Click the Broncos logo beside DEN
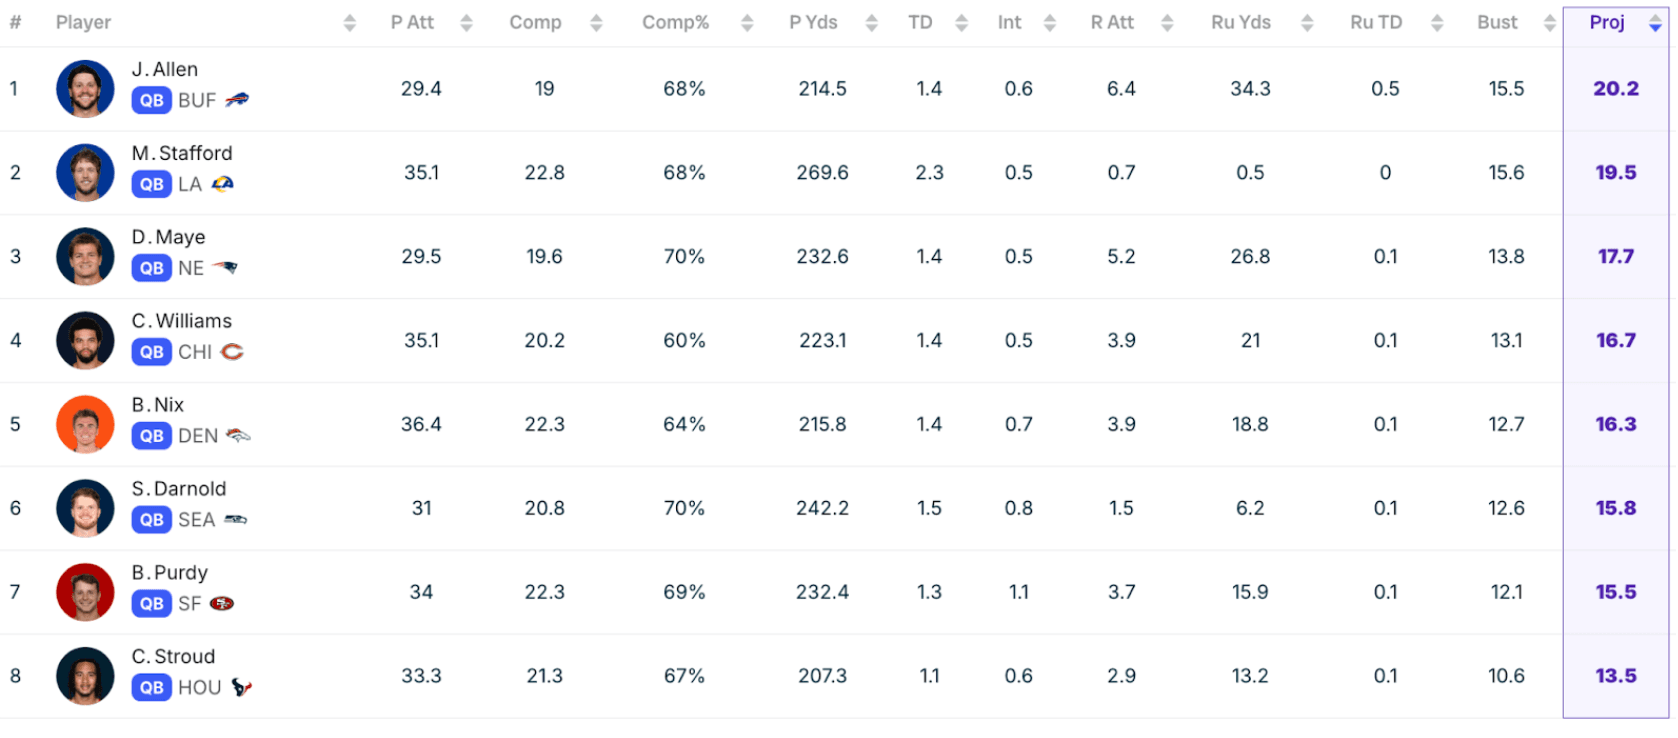This screenshot has width=1678, height=738. (x=237, y=436)
